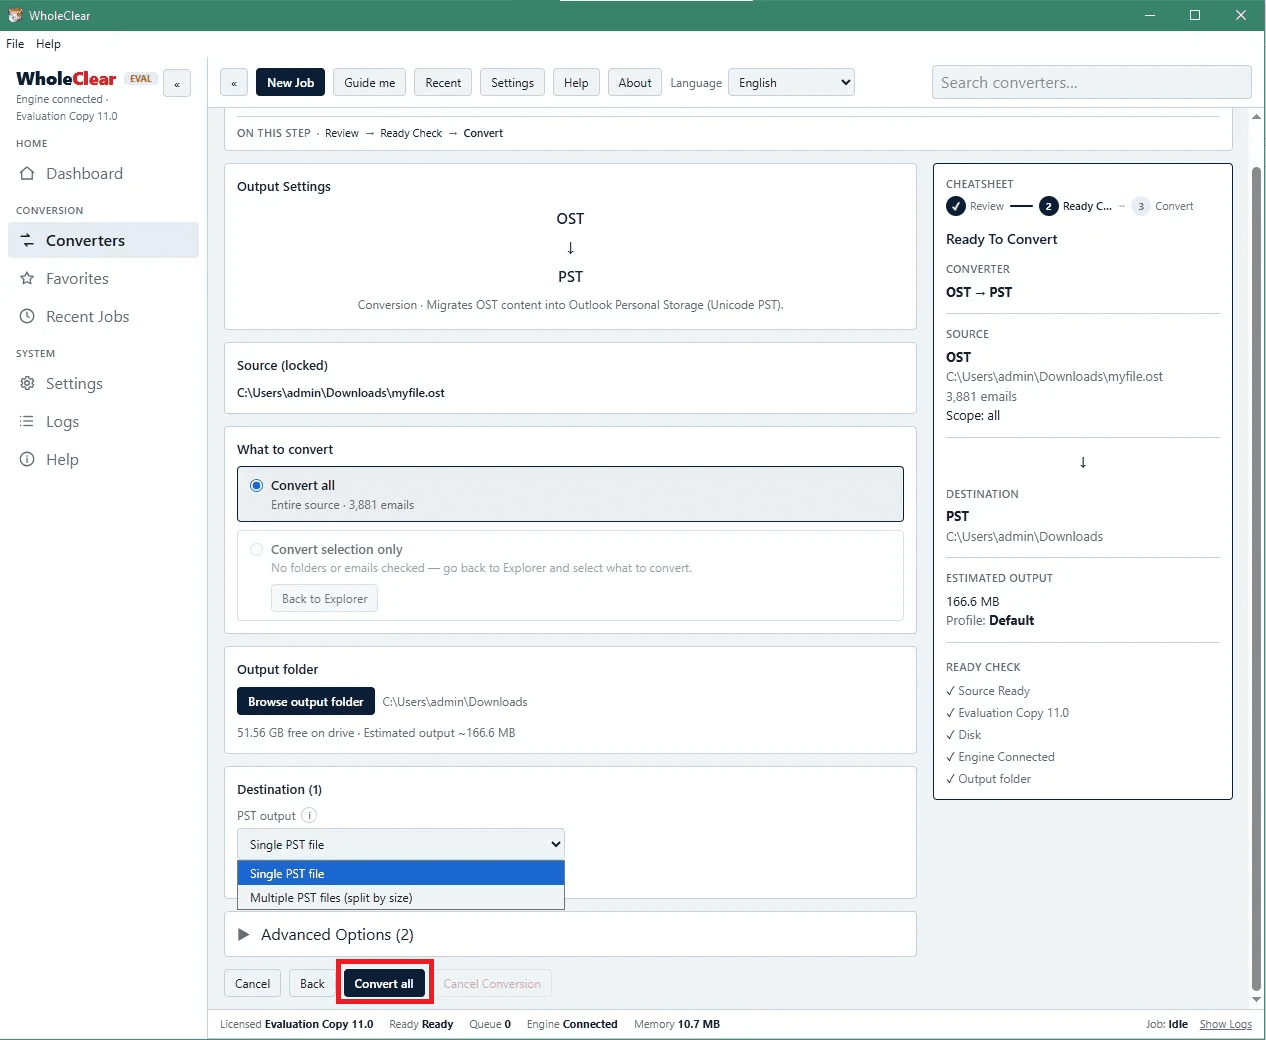Click the scrollbar down arrow
The height and width of the screenshot is (1040, 1266).
[x=1256, y=999]
